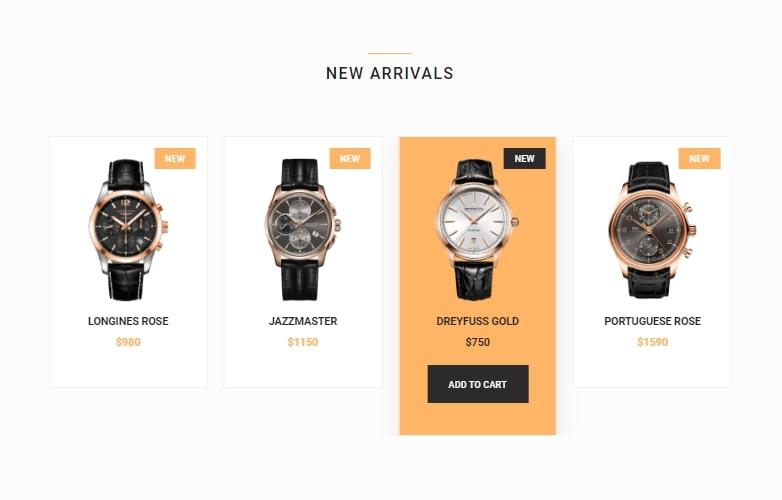
Task: Click the Jazzmaster product title
Action: [303, 321]
